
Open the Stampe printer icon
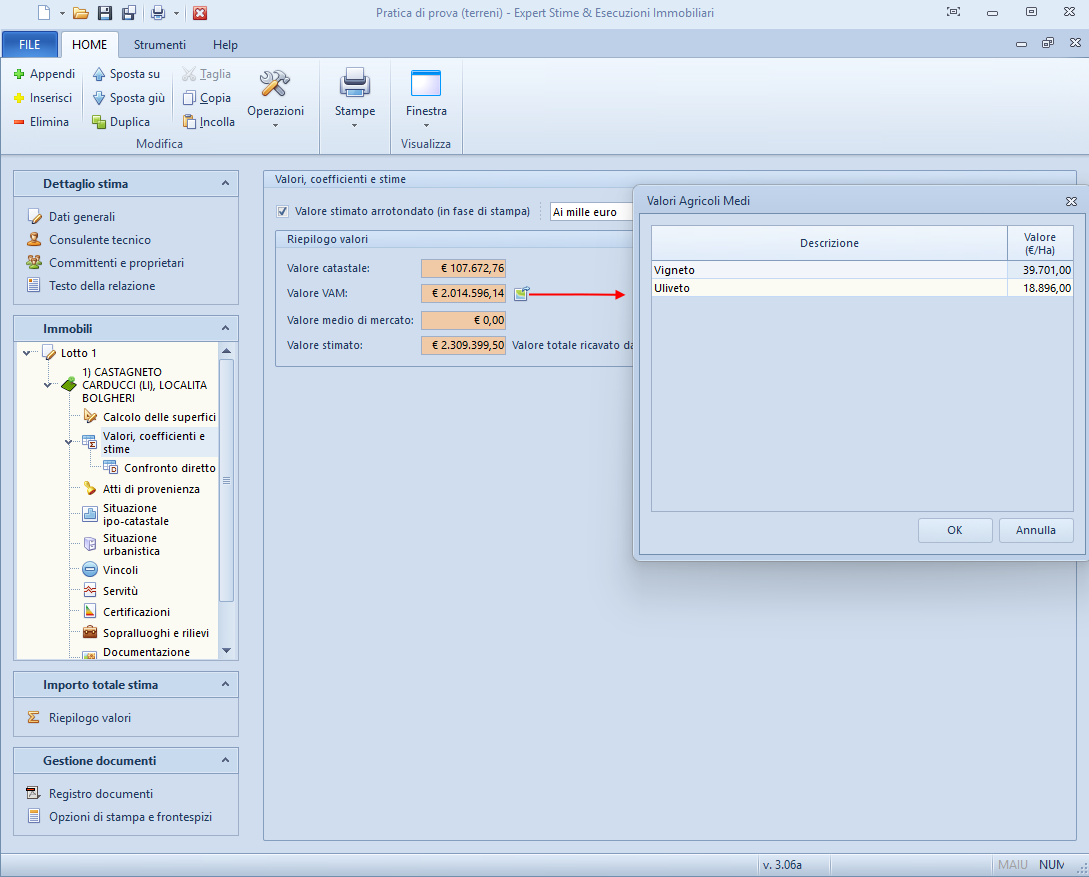pyautogui.click(x=355, y=84)
